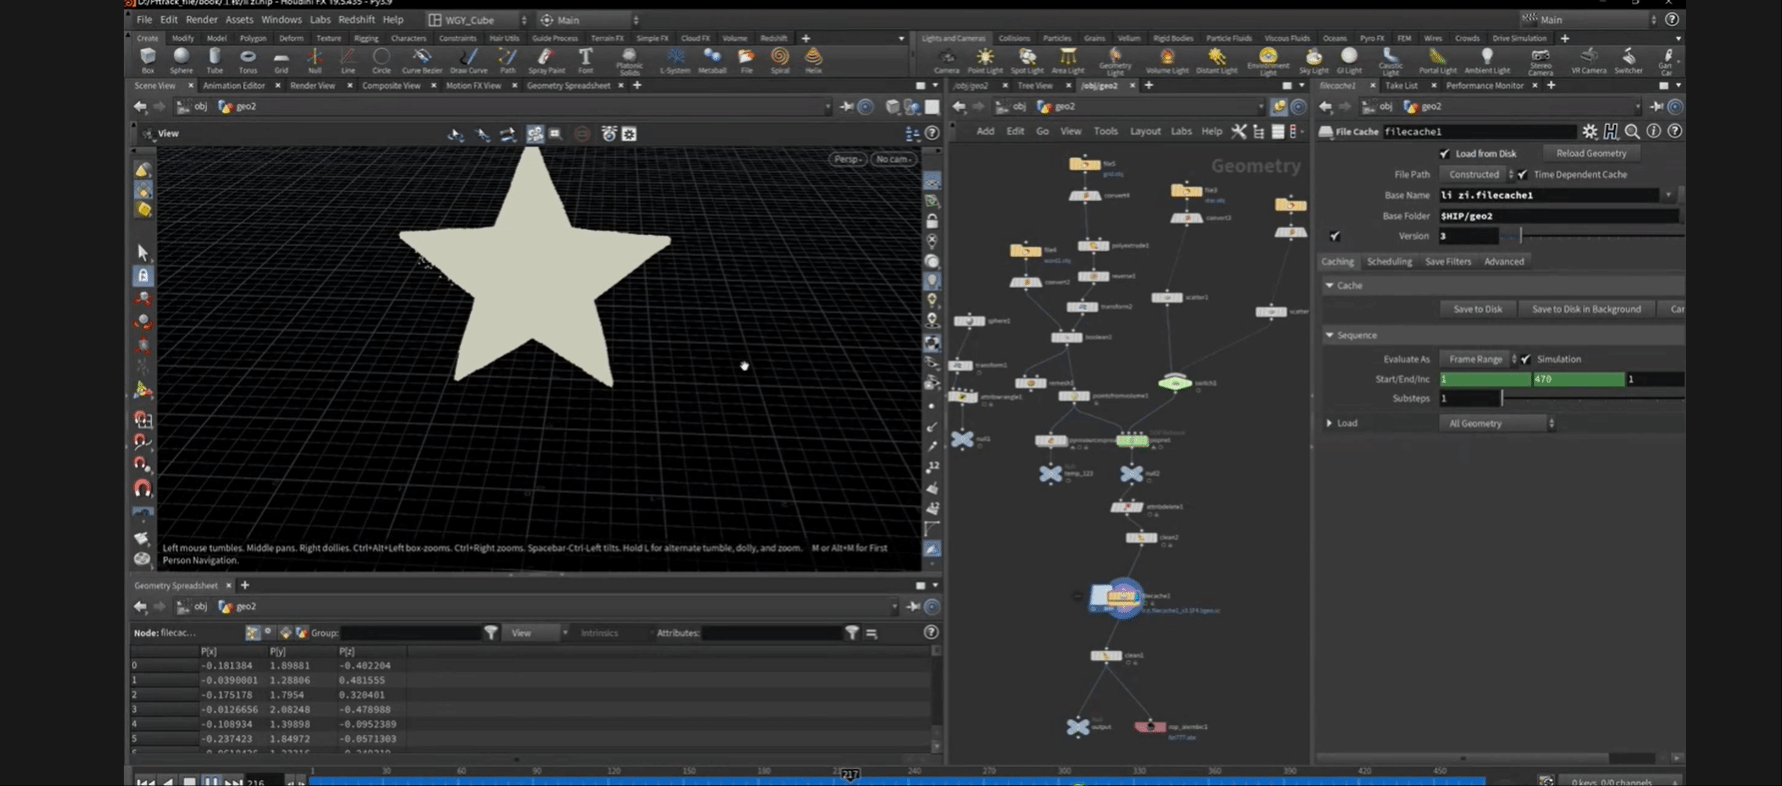Toggle Time Dependent Cache checkbox

[x=1522, y=175]
